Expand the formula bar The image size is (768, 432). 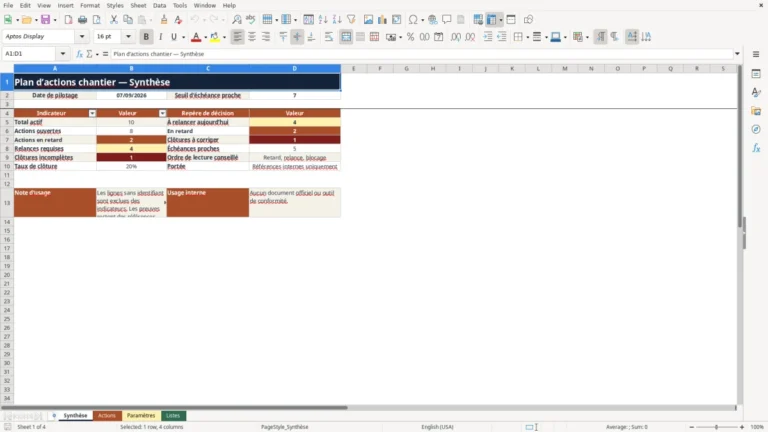(737, 54)
